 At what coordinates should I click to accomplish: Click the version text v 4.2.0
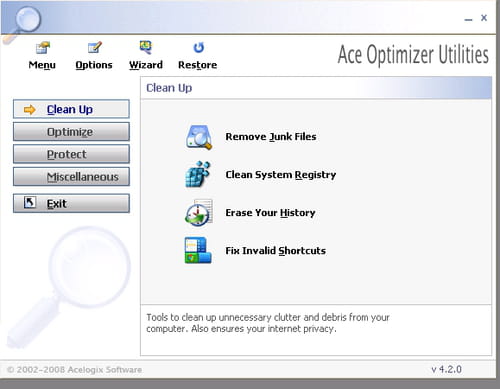(x=446, y=369)
